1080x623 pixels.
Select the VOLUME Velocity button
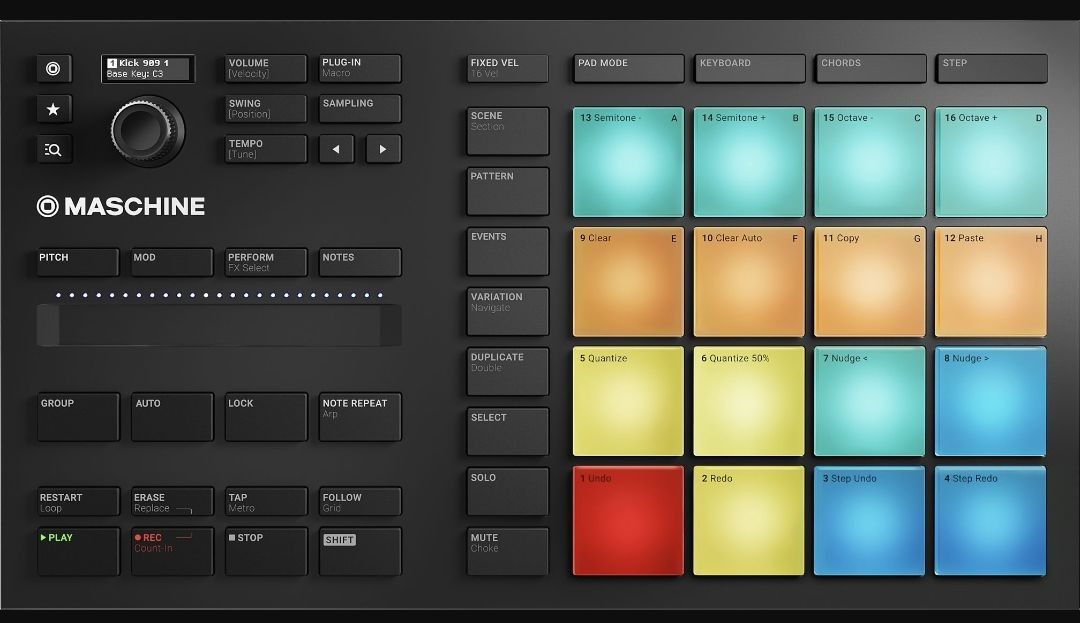(266, 69)
